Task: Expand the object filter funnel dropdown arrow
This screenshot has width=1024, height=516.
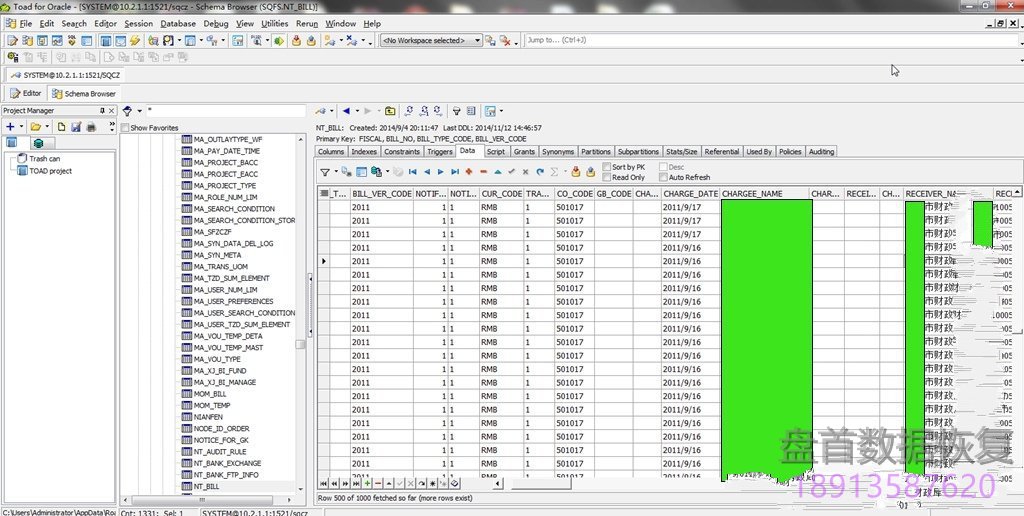Action: [x=139, y=111]
